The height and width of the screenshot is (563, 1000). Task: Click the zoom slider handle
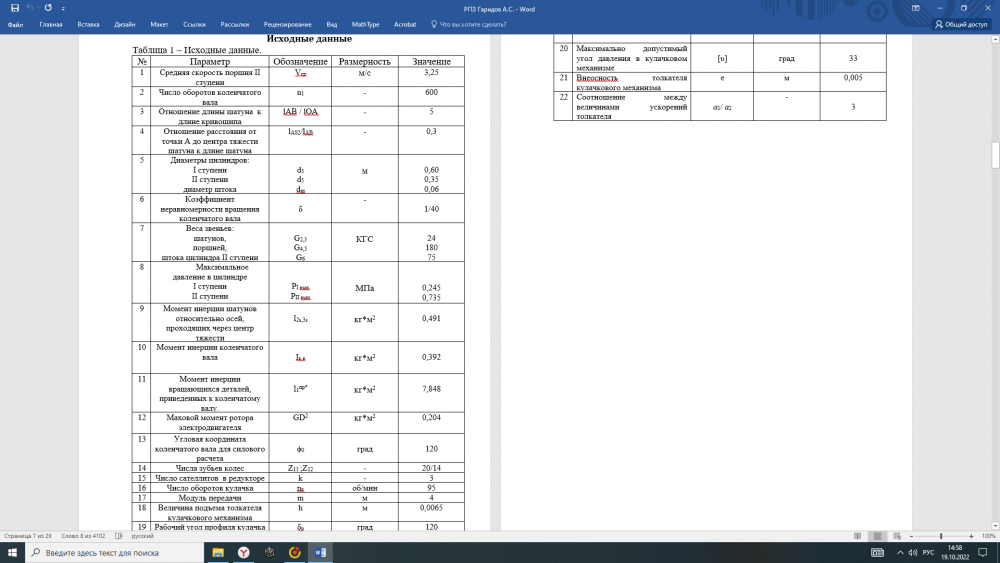pos(941,536)
